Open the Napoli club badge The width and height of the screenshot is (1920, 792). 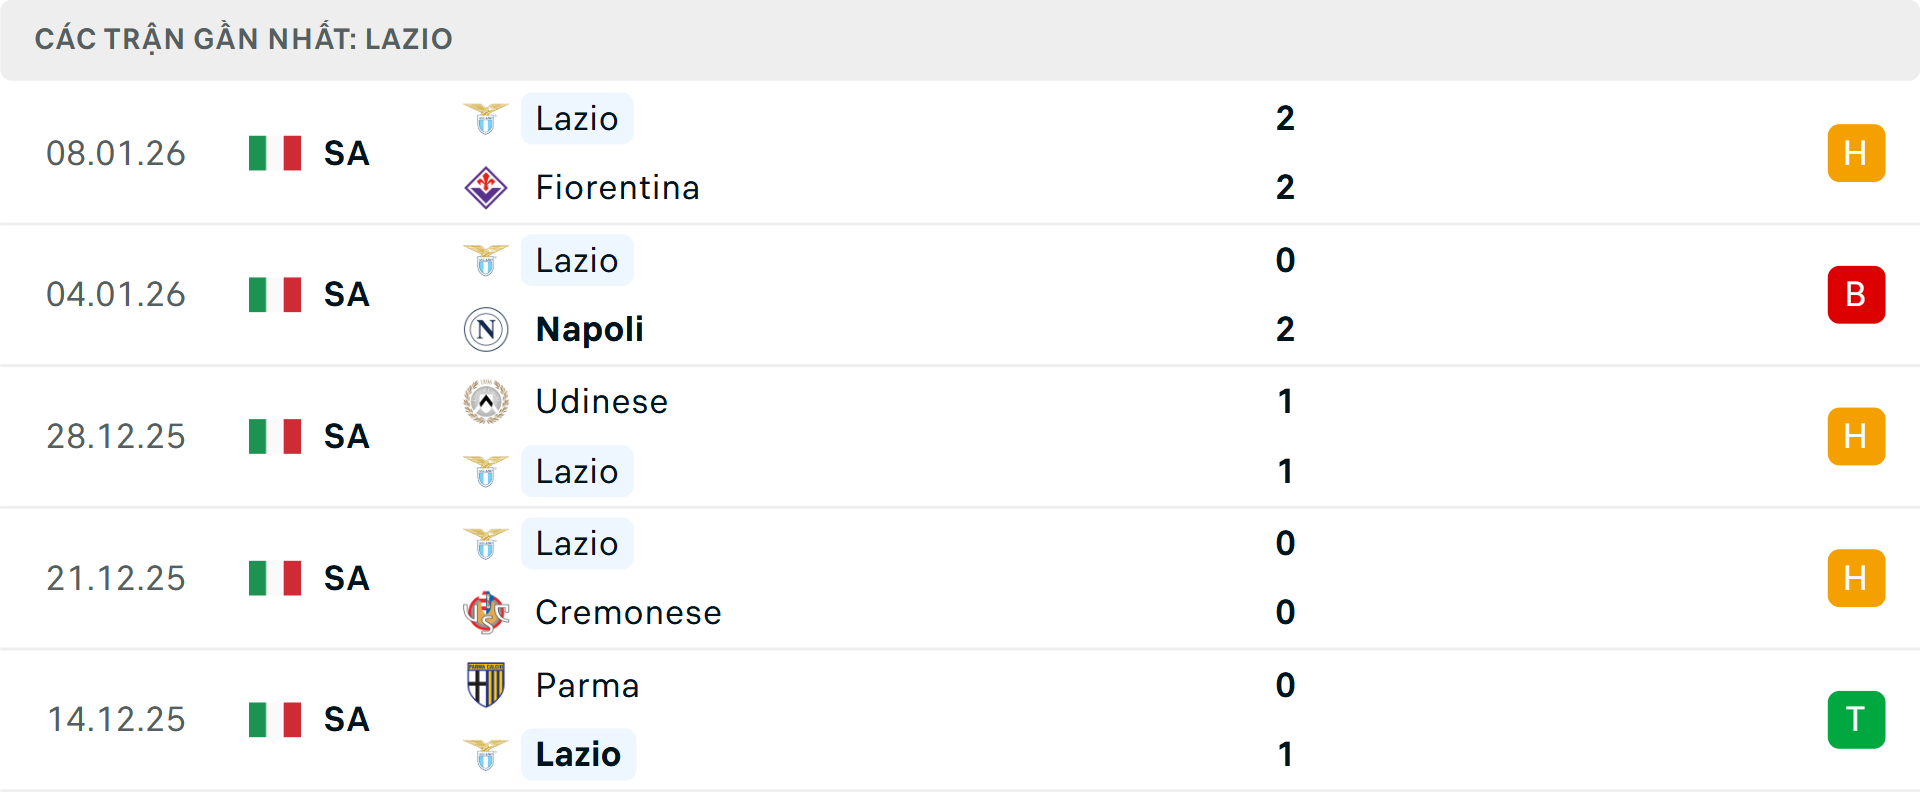coord(486,328)
